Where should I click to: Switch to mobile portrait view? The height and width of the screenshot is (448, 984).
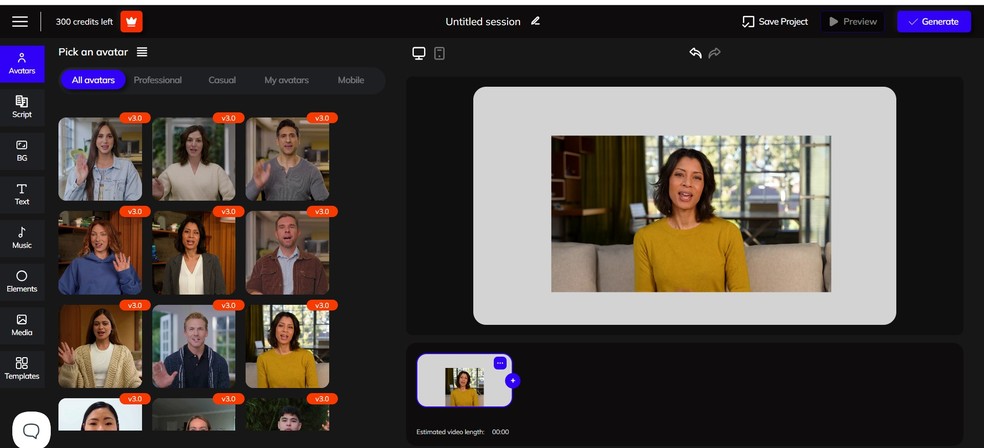coord(440,53)
